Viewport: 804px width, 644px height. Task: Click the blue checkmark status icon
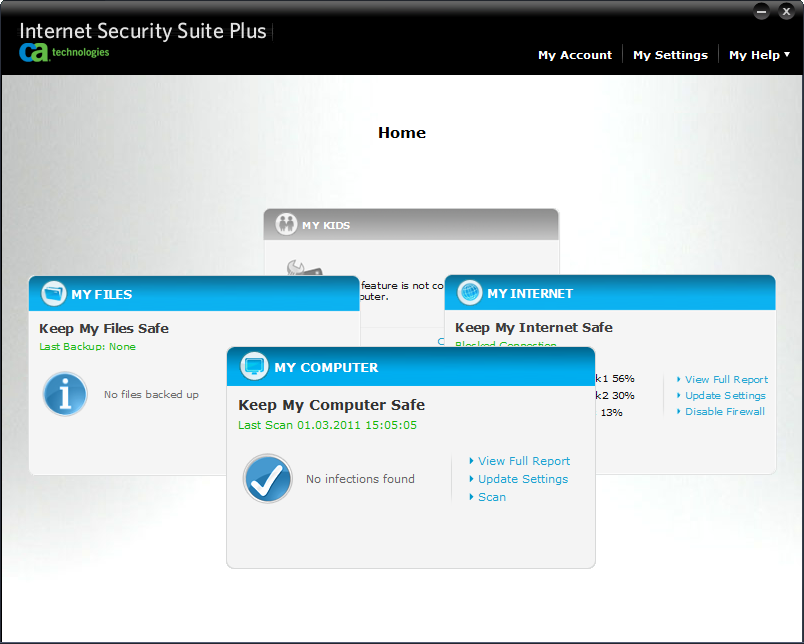tap(268, 479)
